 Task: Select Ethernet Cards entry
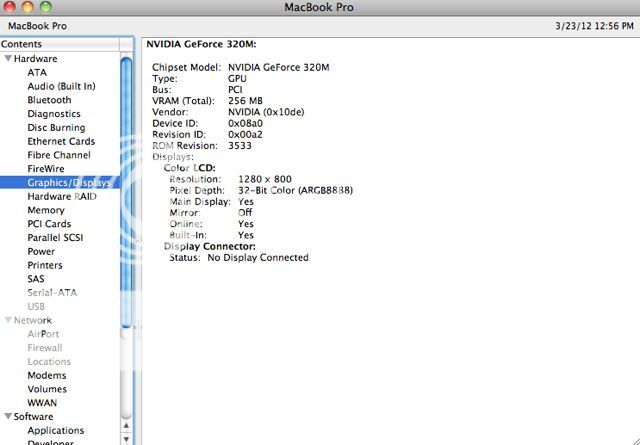click(61, 141)
